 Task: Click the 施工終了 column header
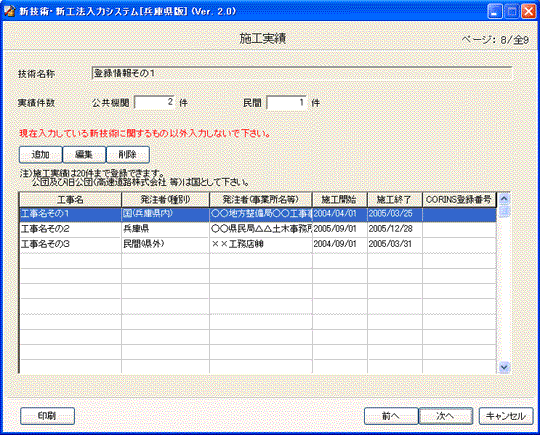[x=395, y=200]
